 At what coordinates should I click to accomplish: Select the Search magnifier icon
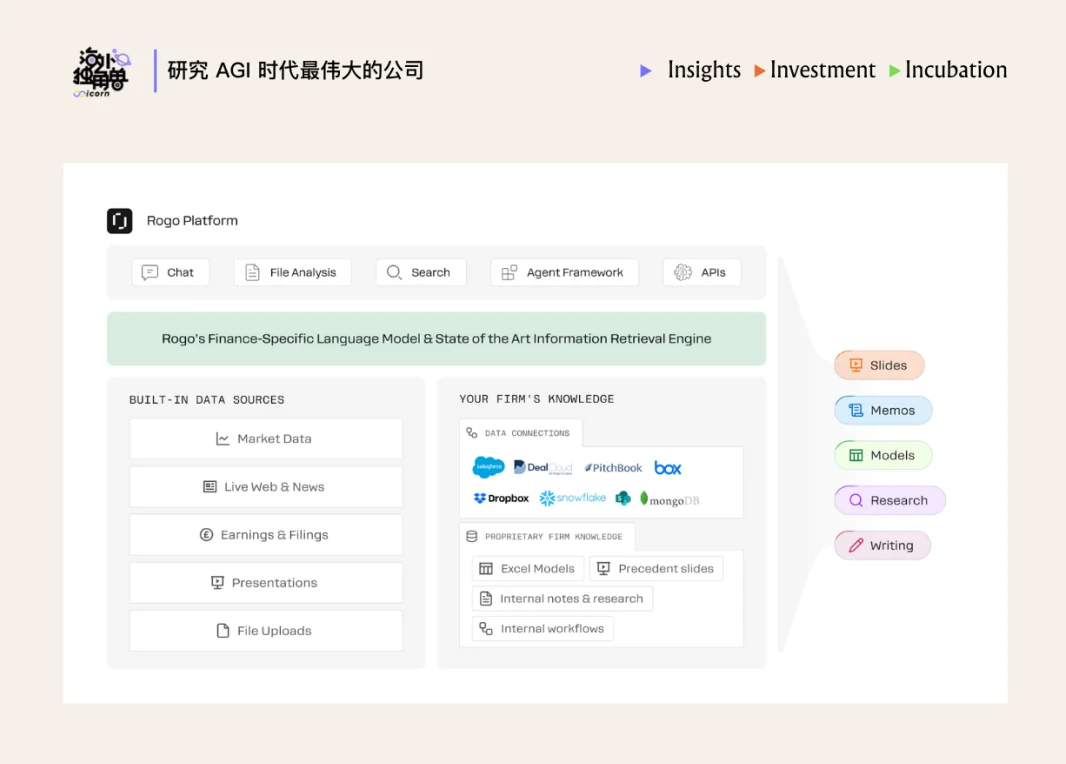point(393,272)
